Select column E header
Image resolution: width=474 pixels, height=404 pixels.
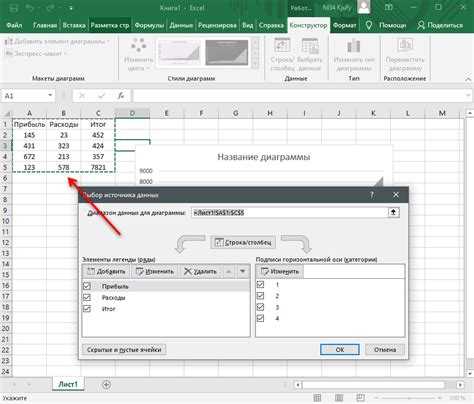[167, 113]
